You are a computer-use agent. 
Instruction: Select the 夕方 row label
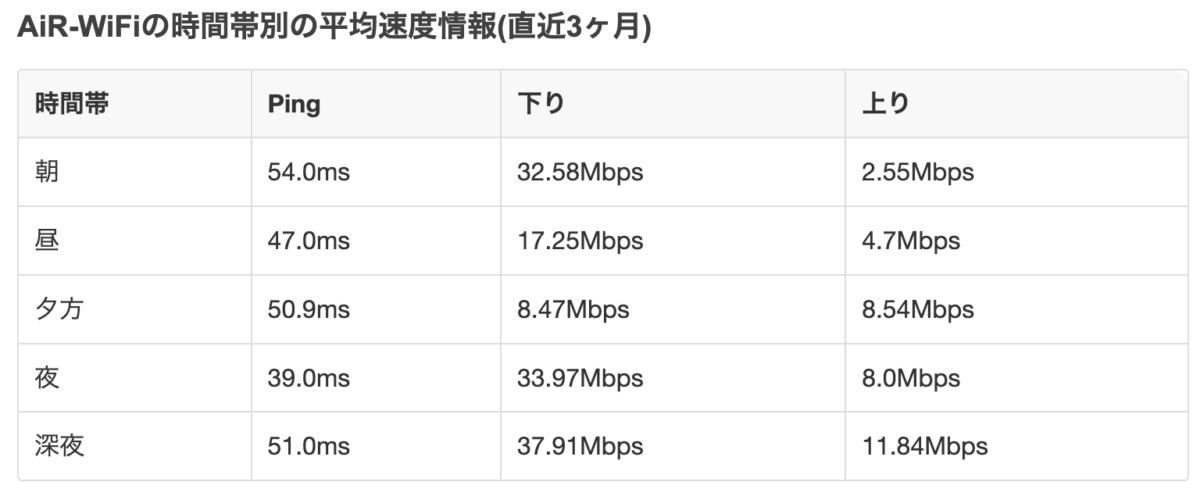pos(59,310)
